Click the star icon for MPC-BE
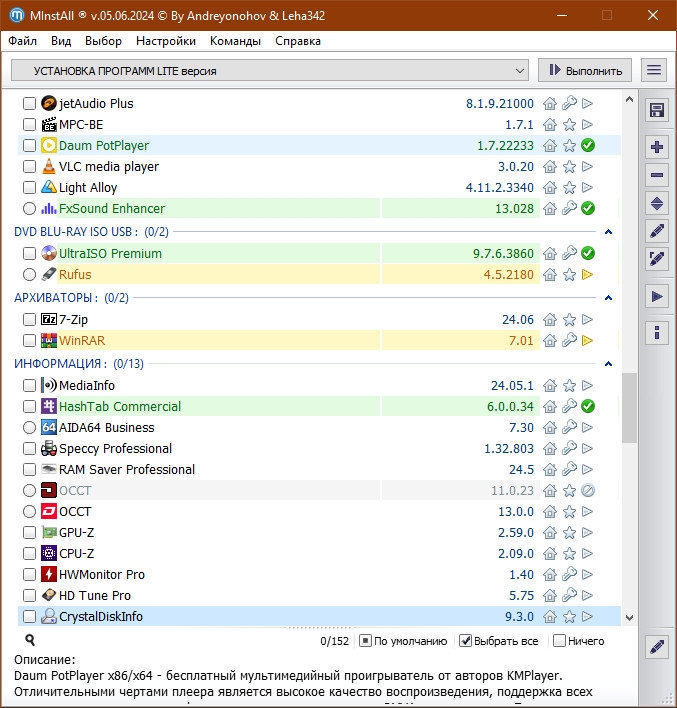The width and height of the screenshot is (677, 708). tap(569, 125)
